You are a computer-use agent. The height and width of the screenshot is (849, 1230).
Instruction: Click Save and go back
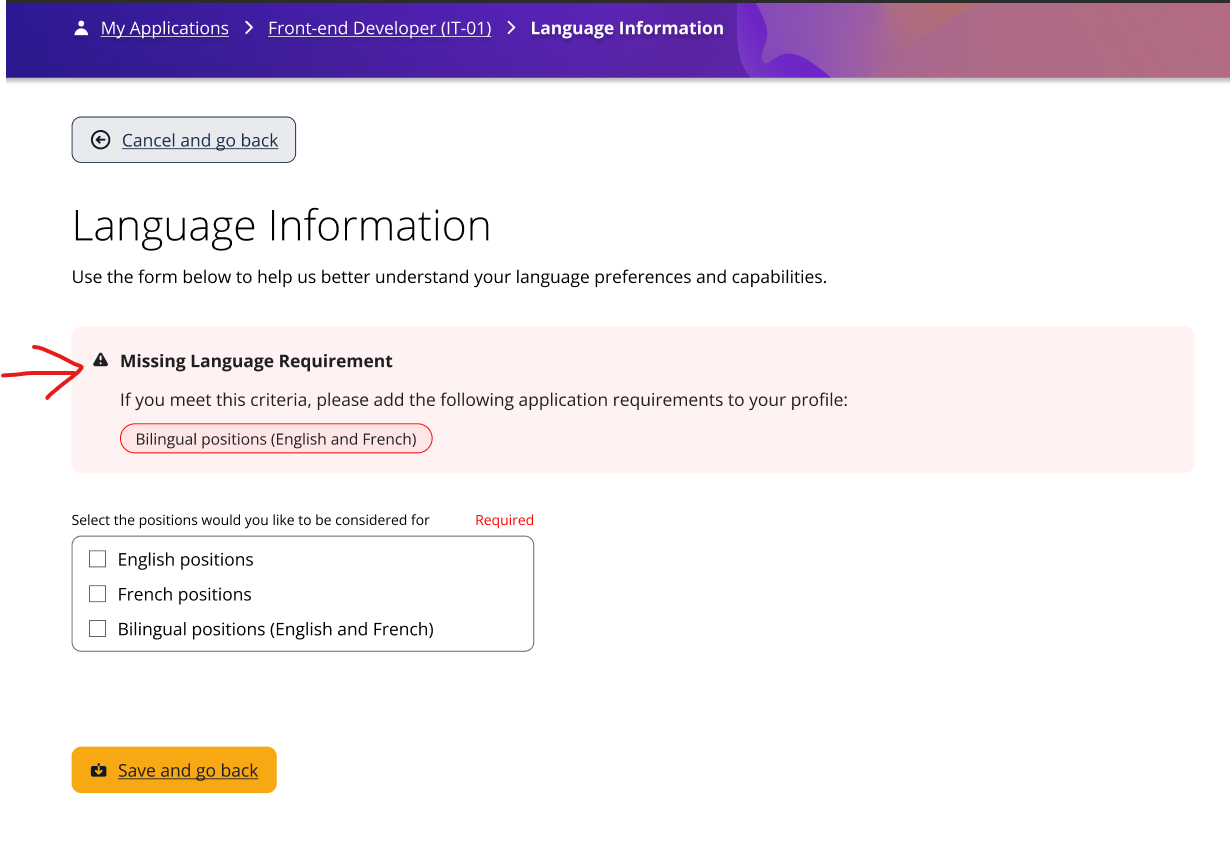174,770
